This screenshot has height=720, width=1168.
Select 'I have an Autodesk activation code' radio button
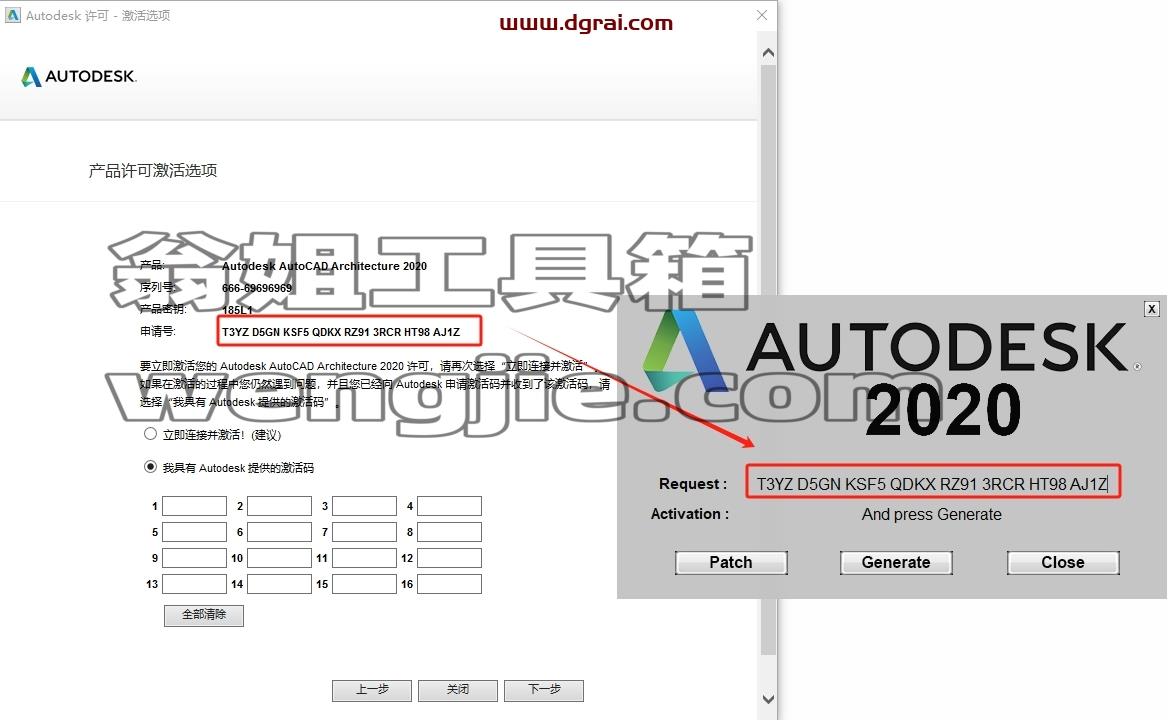pyautogui.click(x=150, y=467)
